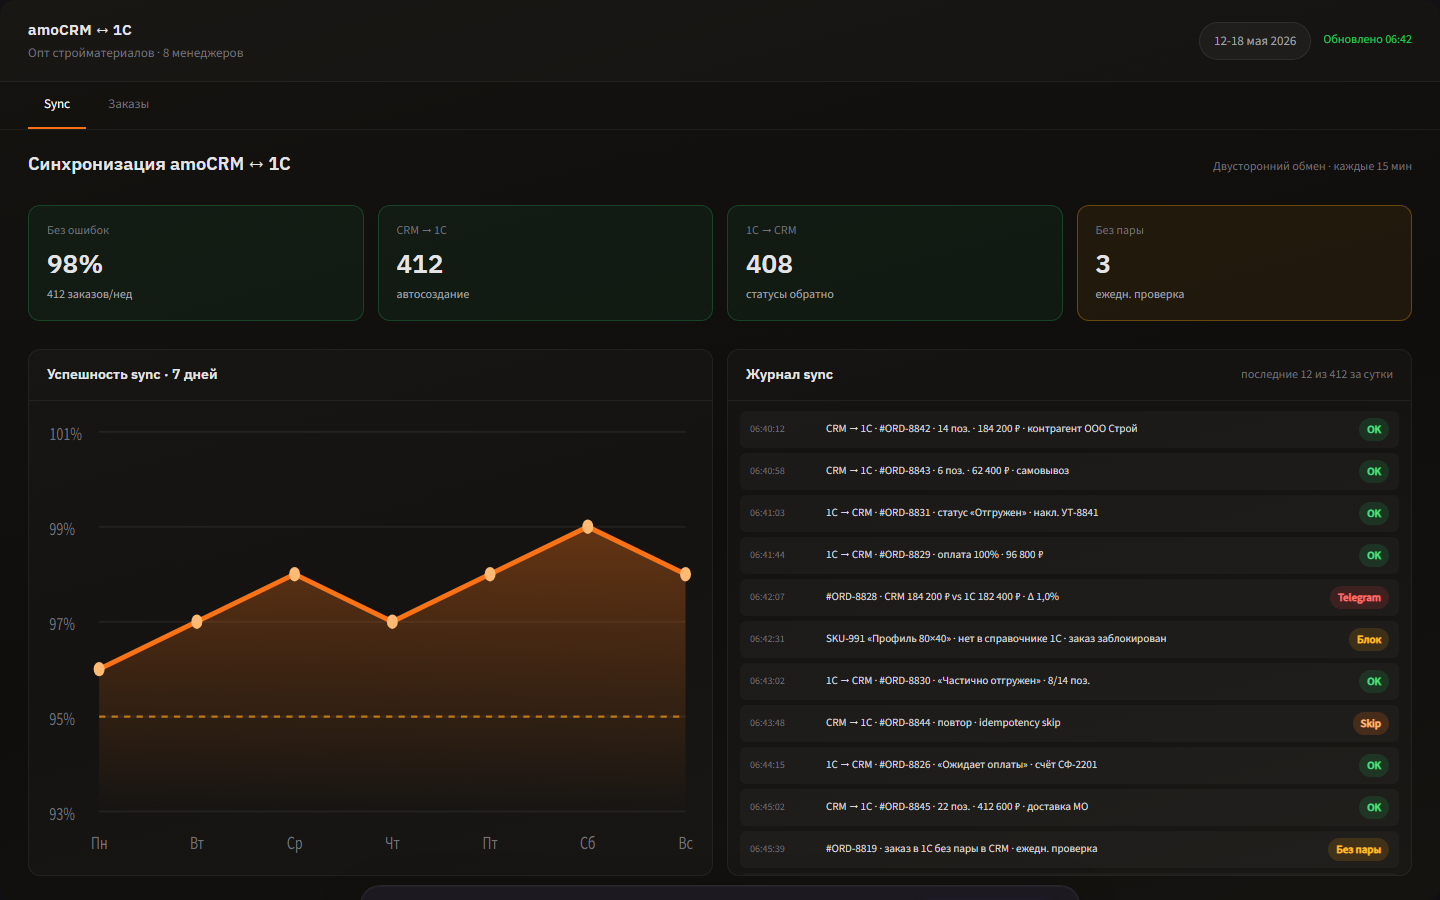Switch to the Заказы tab
This screenshot has width=1440, height=900.
128,104
